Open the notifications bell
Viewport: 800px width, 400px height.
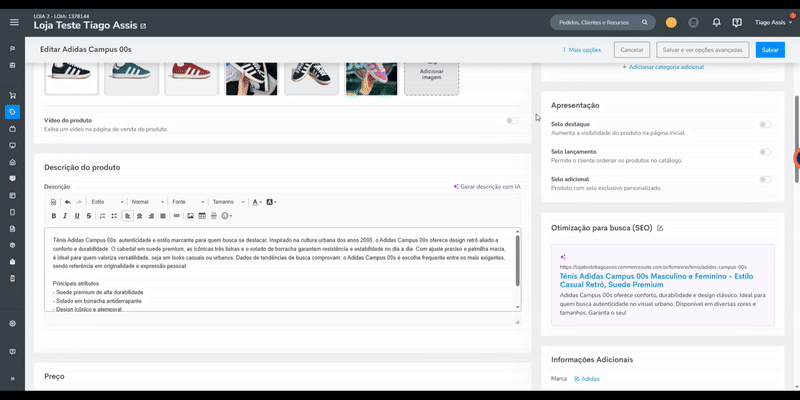716,22
